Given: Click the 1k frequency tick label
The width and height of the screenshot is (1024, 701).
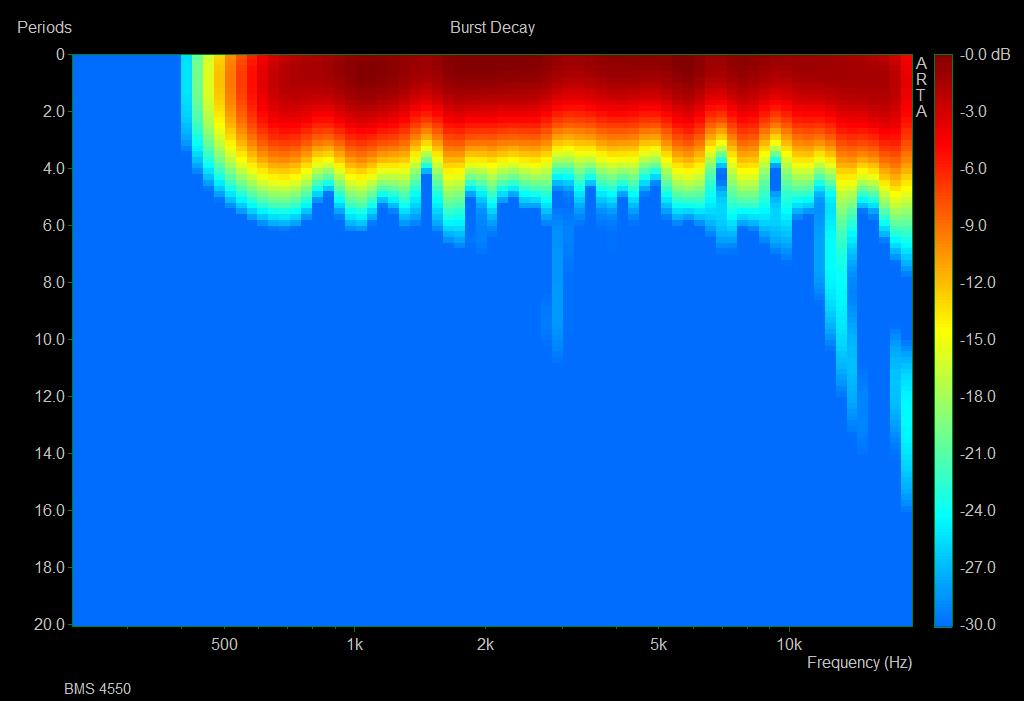Looking at the screenshot, I should (x=354, y=644).
